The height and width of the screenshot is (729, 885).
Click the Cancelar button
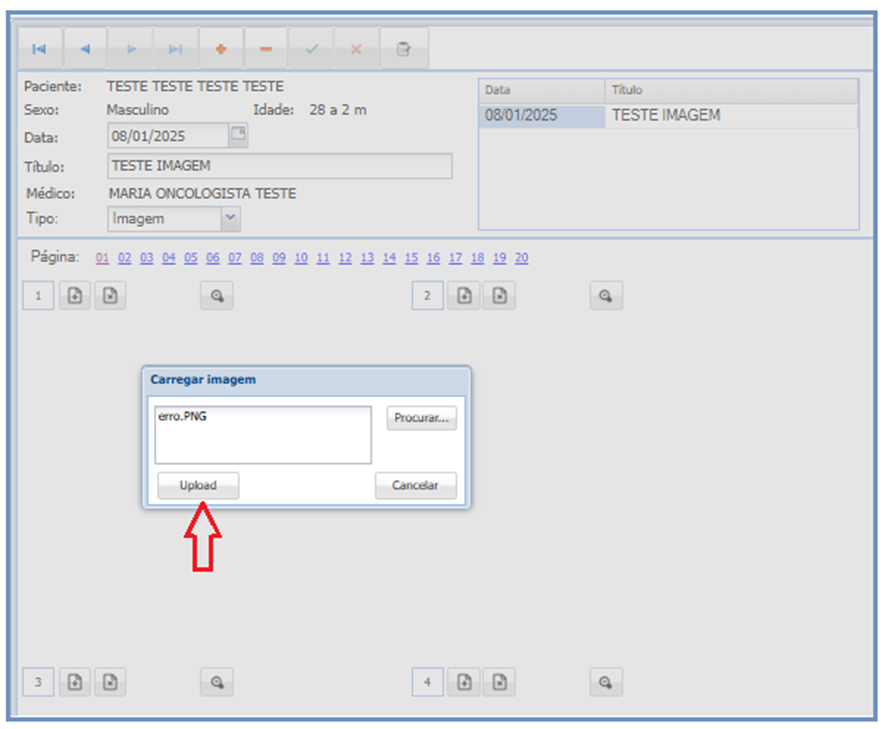415,485
